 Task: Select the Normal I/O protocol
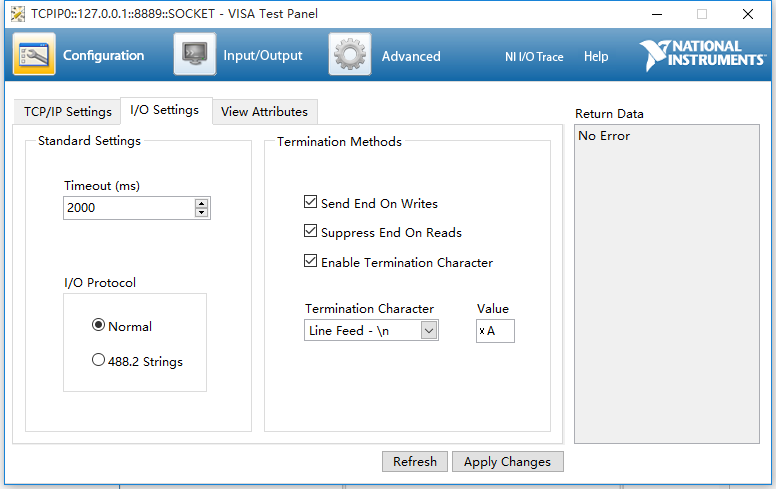pos(98,325)
